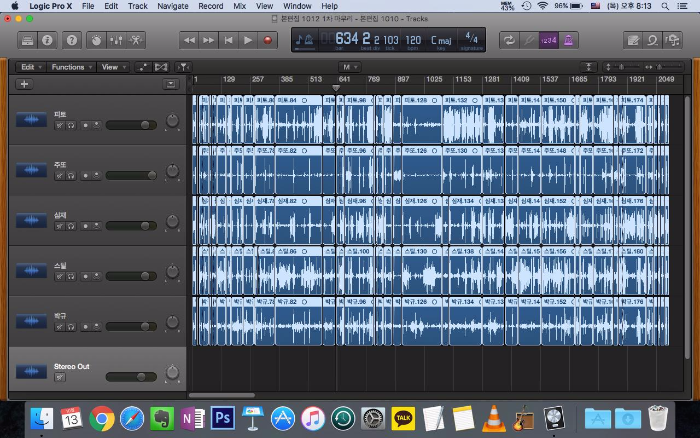Viewport: 700px width, 438px height.
Task: Click the pan knob on 주또 track
Action: [172, 171]
